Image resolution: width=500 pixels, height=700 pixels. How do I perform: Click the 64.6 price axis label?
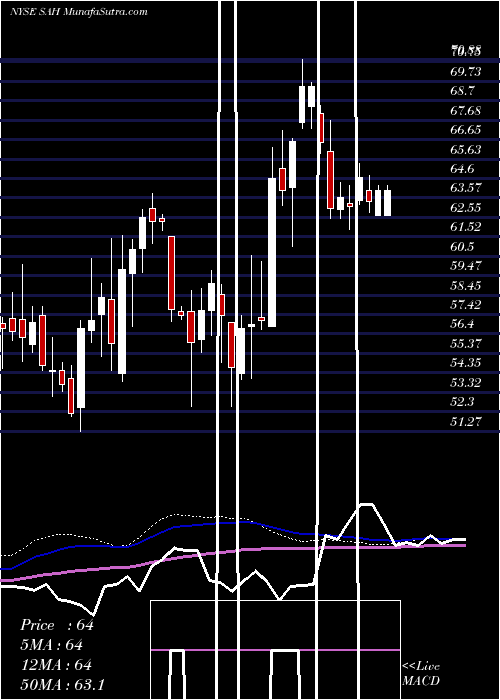462,169
